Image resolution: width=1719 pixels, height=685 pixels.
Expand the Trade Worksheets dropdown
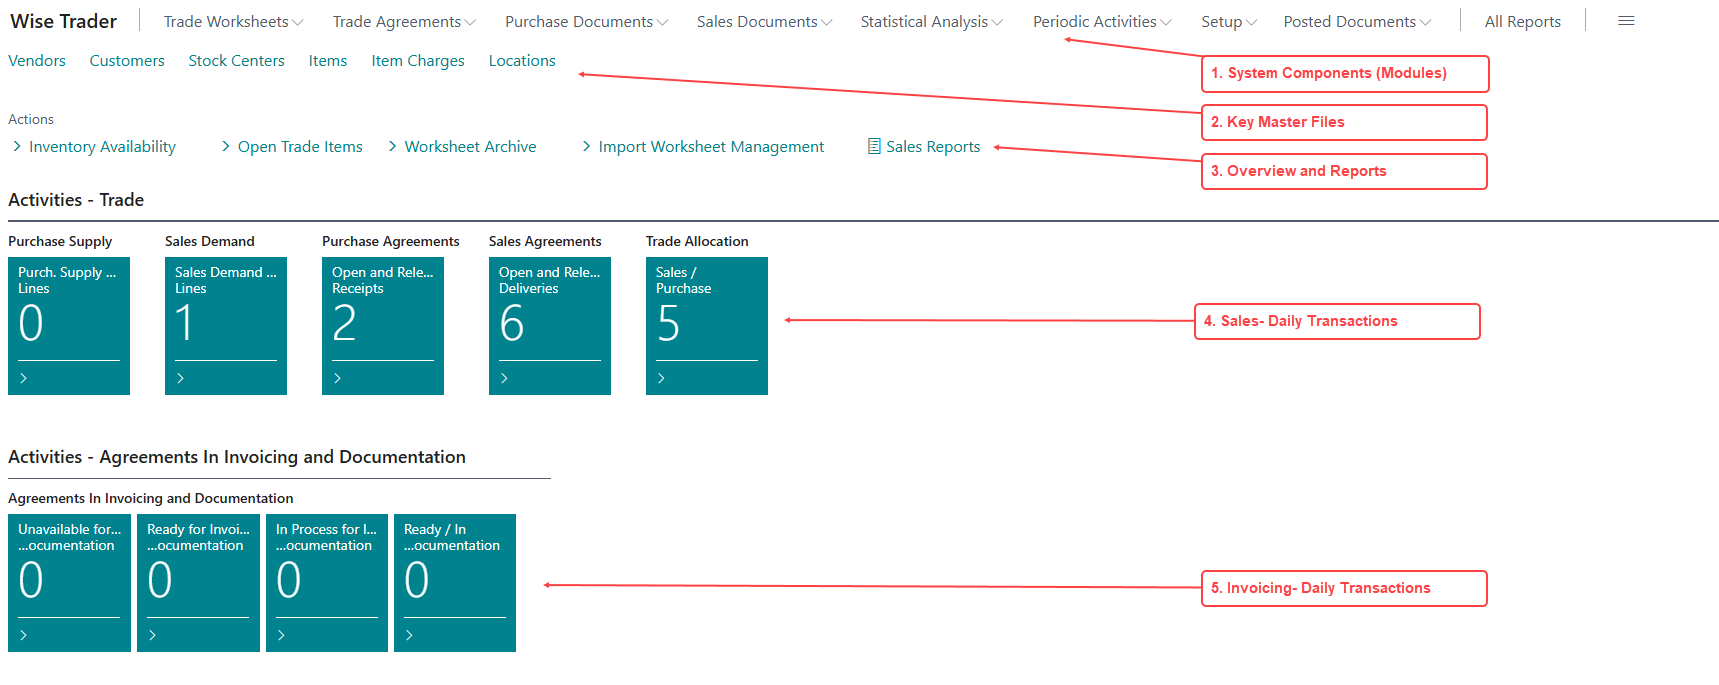pos(233,22)
